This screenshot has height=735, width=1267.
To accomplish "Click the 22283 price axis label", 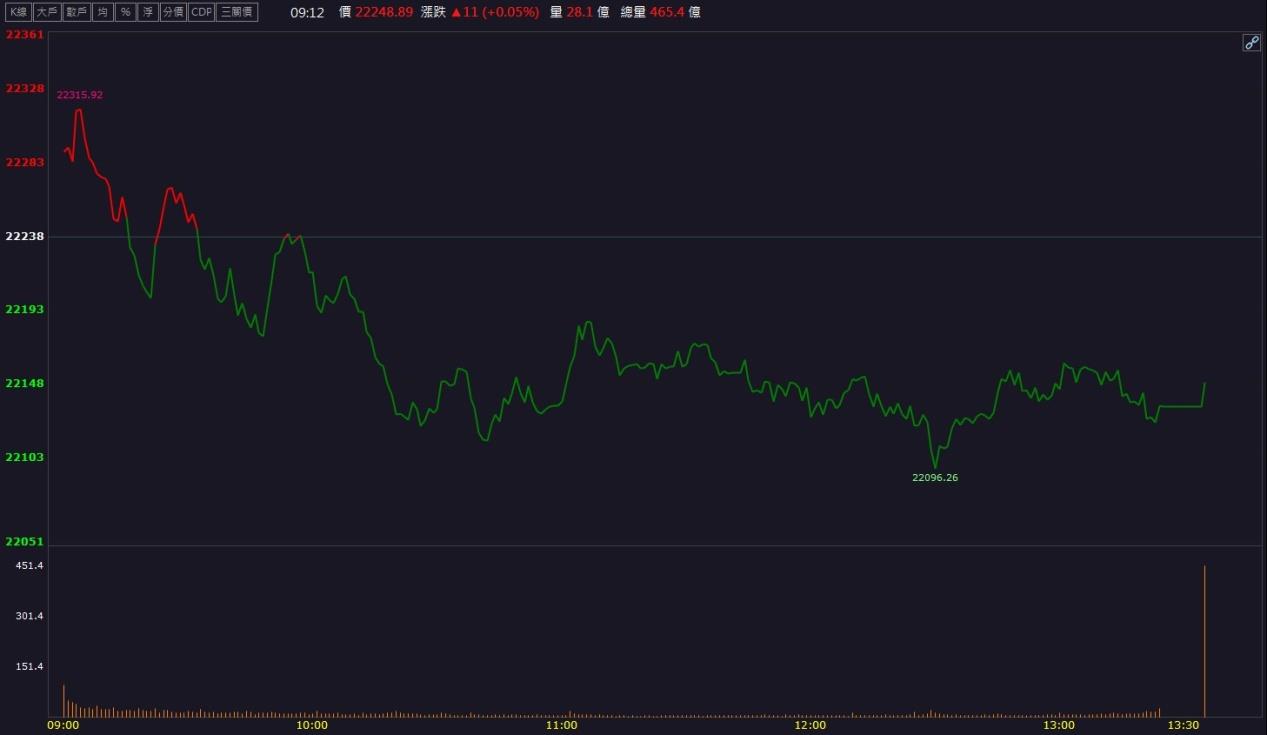I will 25,162.
